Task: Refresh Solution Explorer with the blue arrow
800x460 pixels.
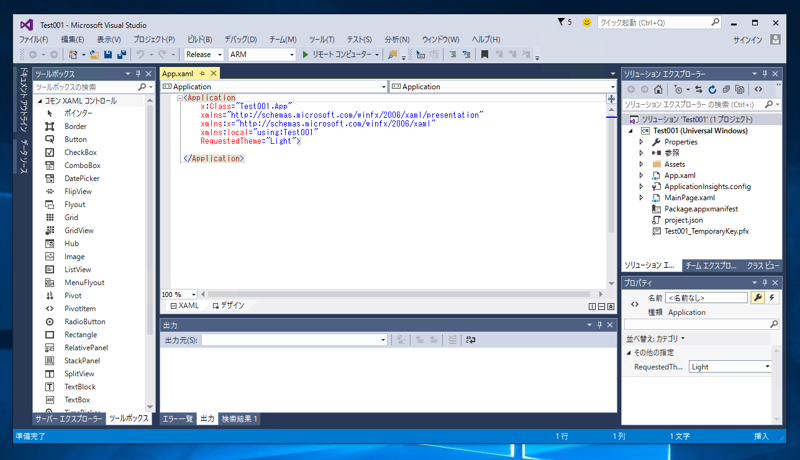Action: click(712, 89)
